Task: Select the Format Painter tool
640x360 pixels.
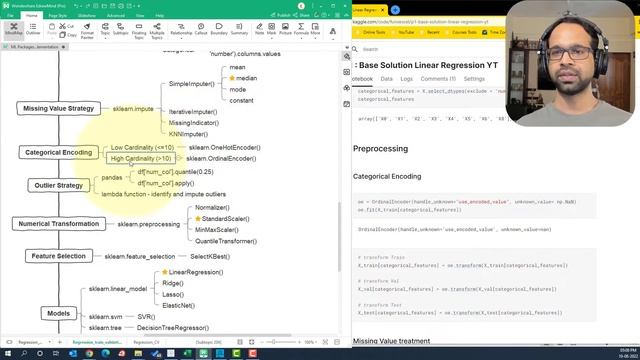Action: (x=87, y=31)
